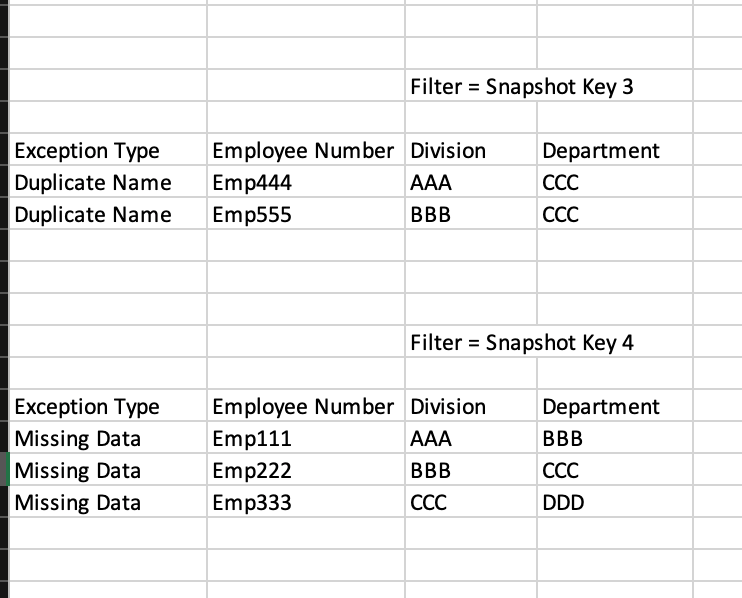Image resolution: width=742 pixels, height=598 pixels.
Task: Select Duplicate Name cell beside Emp555
Action: tap(107, 214)
